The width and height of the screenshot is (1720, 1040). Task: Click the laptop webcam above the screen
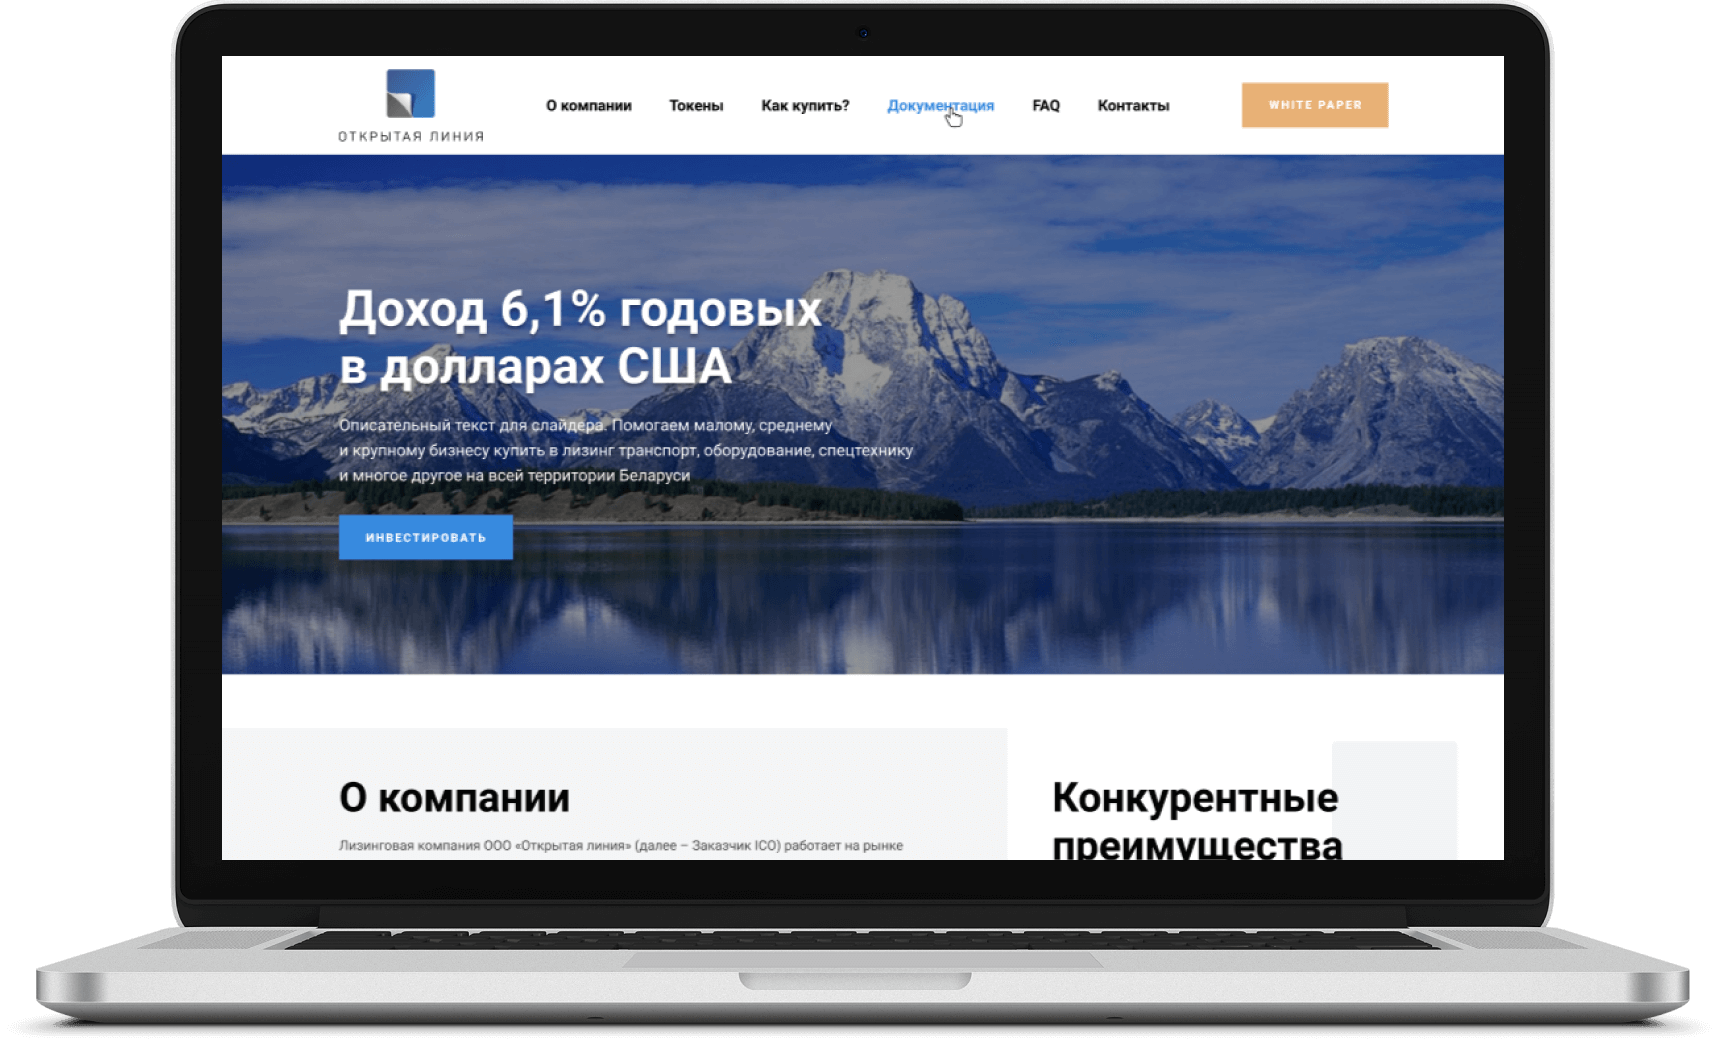(863, 34)
